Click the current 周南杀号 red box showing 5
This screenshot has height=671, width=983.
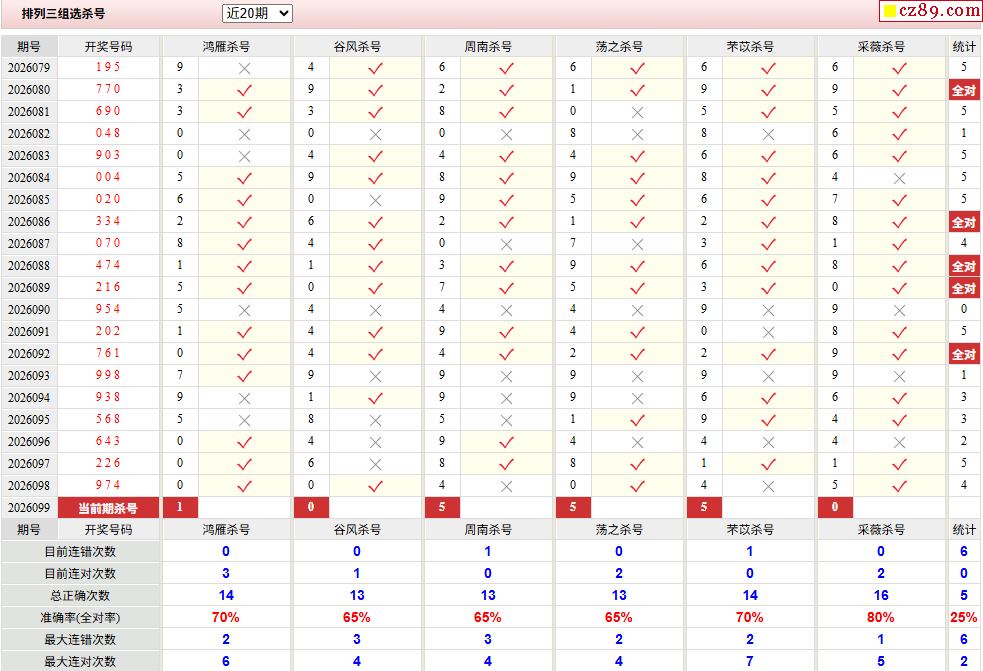(x=442, y=507)
